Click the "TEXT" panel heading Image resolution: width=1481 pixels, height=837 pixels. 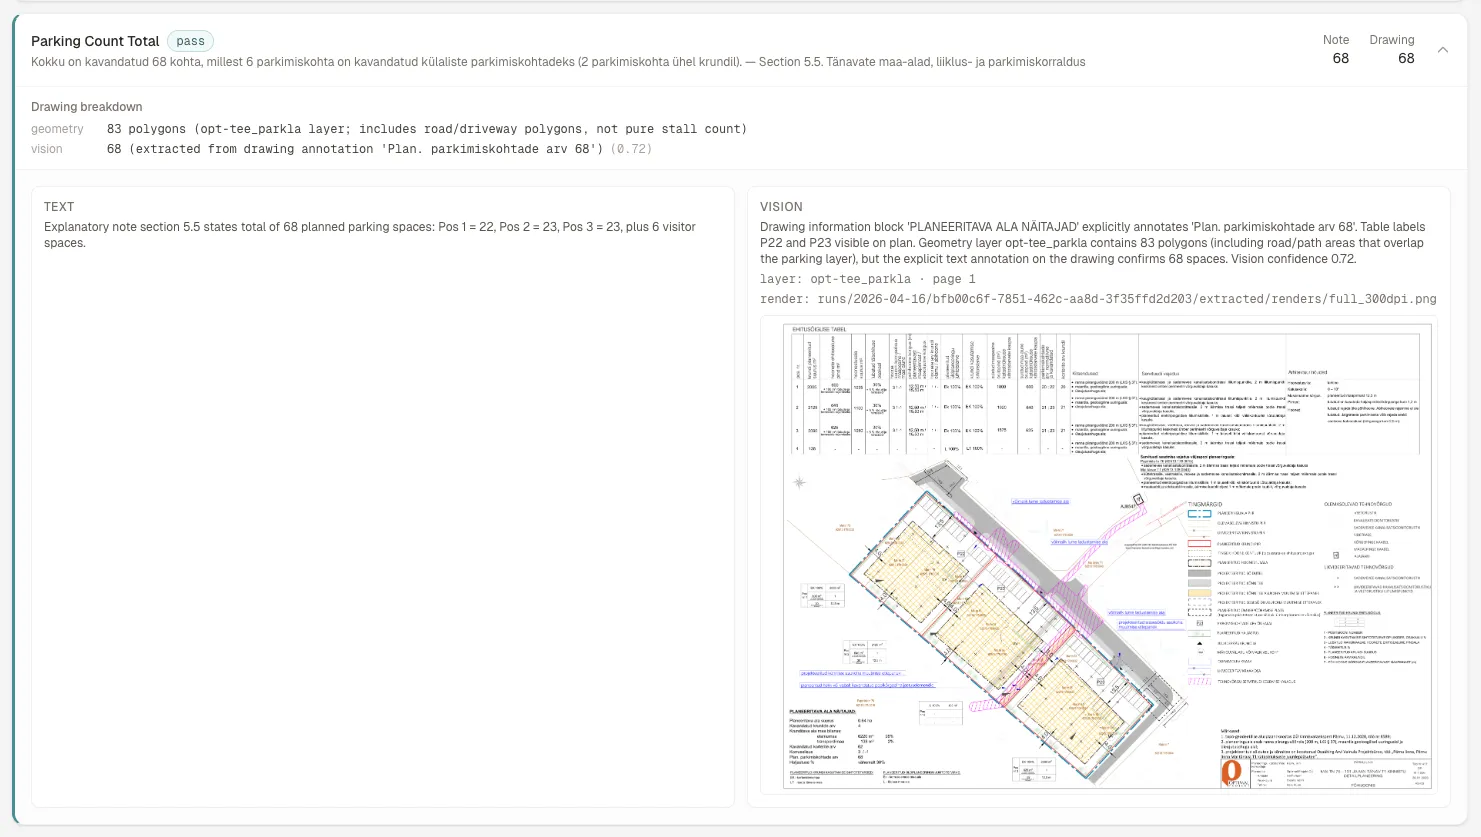(x=59, y=207)
